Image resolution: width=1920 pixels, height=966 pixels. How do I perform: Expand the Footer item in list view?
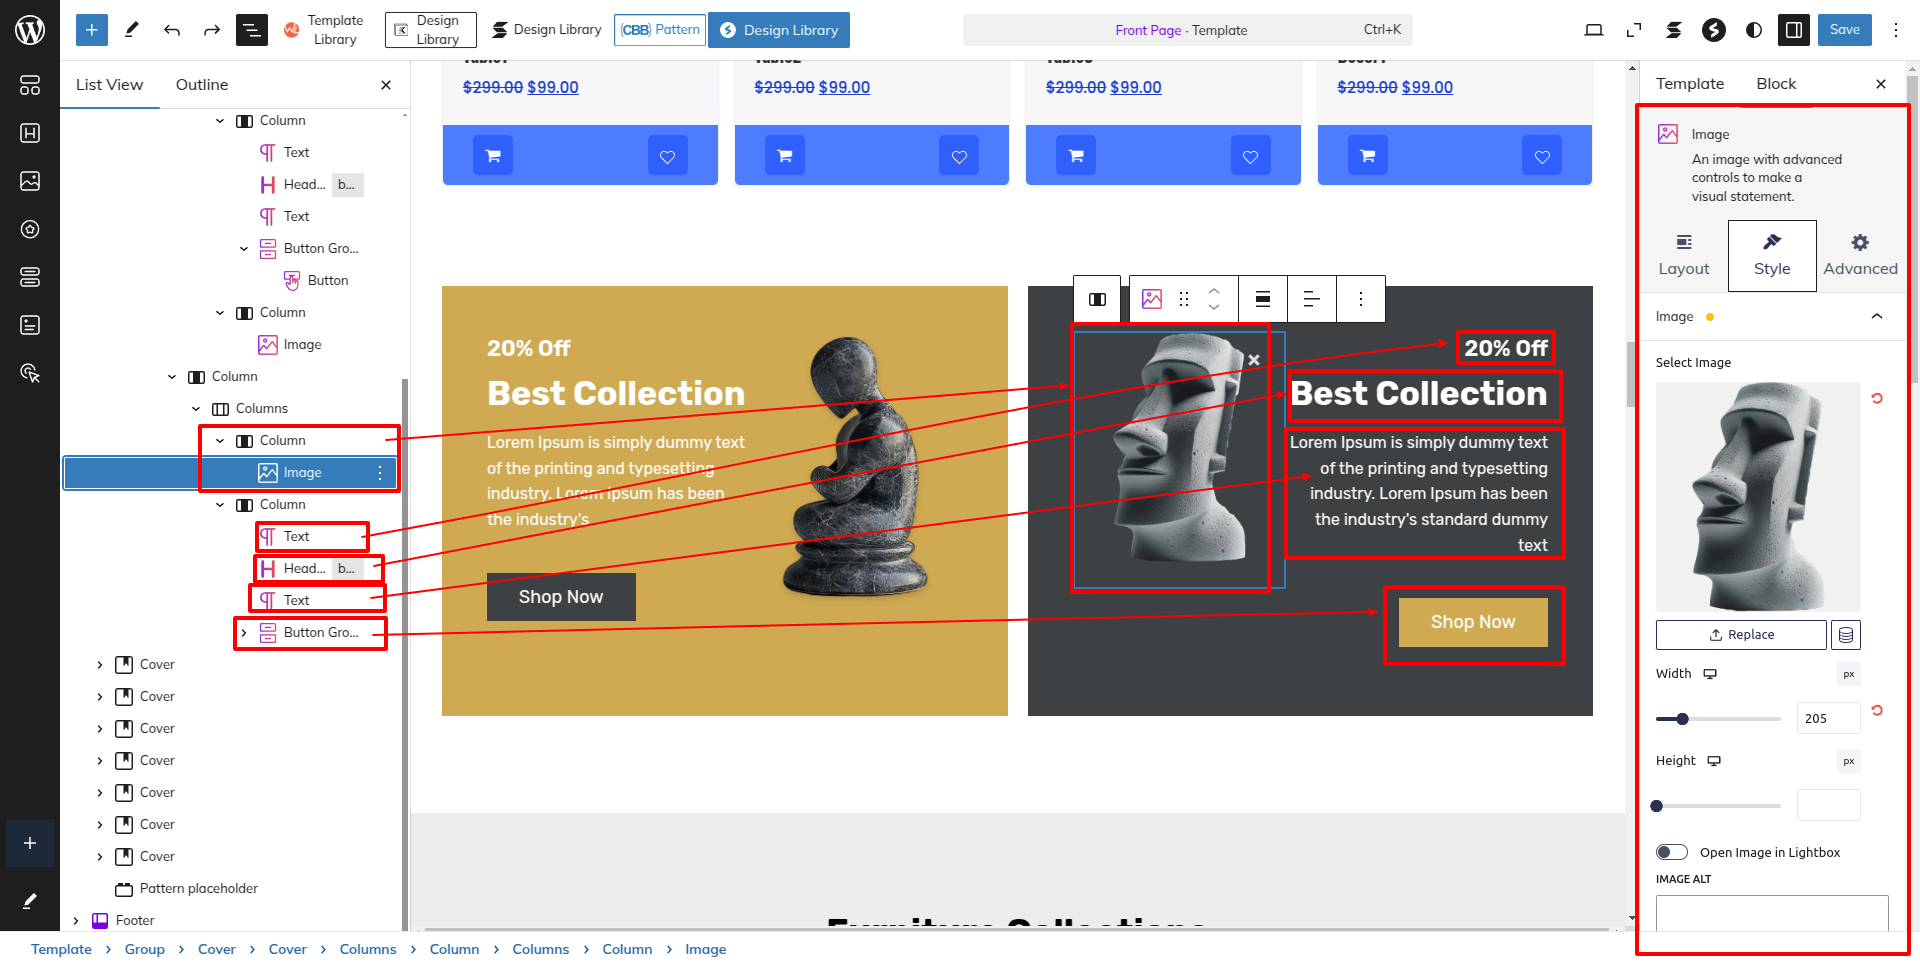tap(76, 921)
